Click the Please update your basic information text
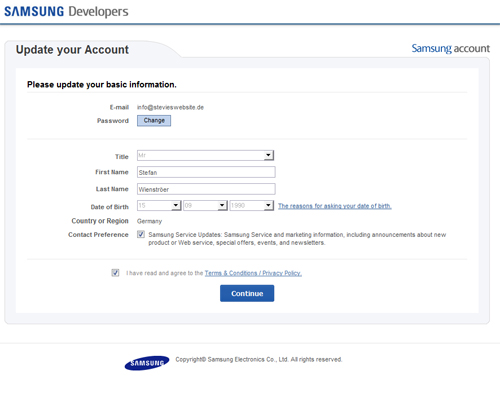 click(102, 85)
